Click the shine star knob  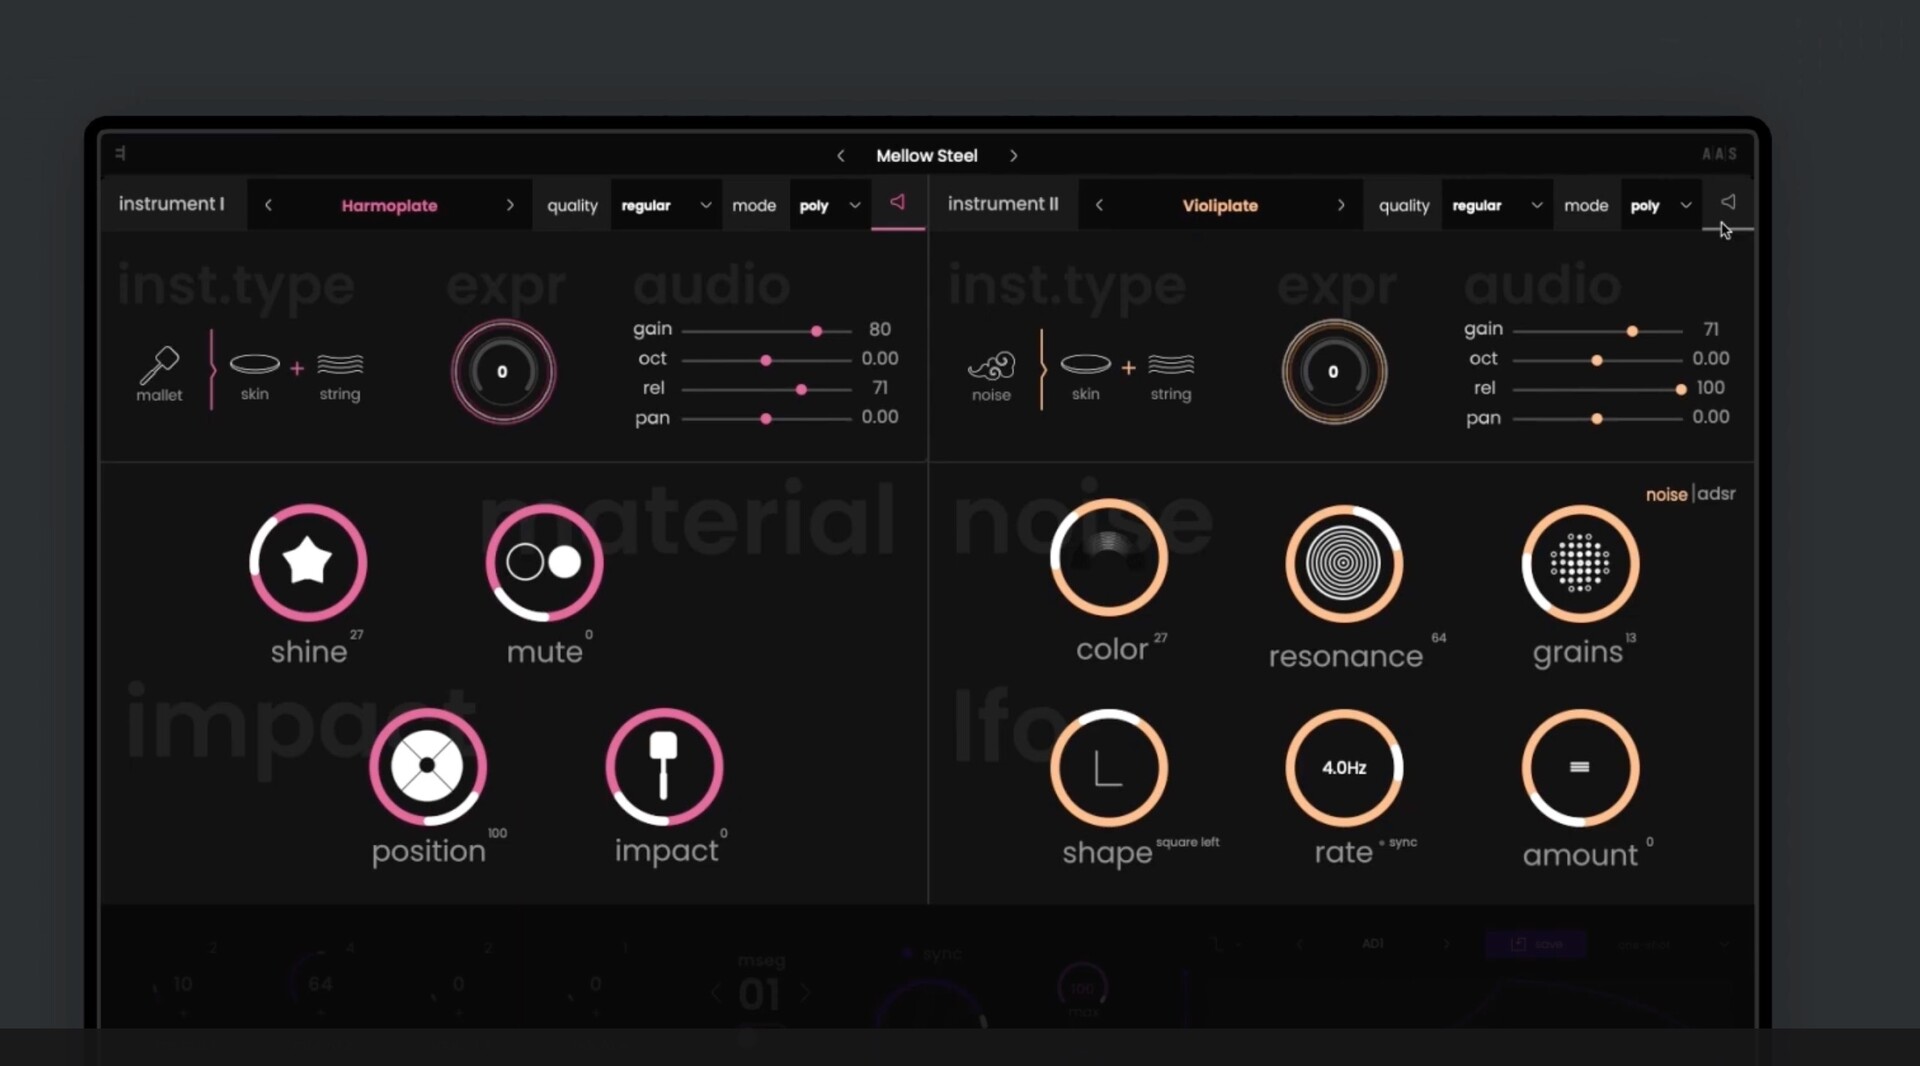pyautogui.click(x=308, y=562)
